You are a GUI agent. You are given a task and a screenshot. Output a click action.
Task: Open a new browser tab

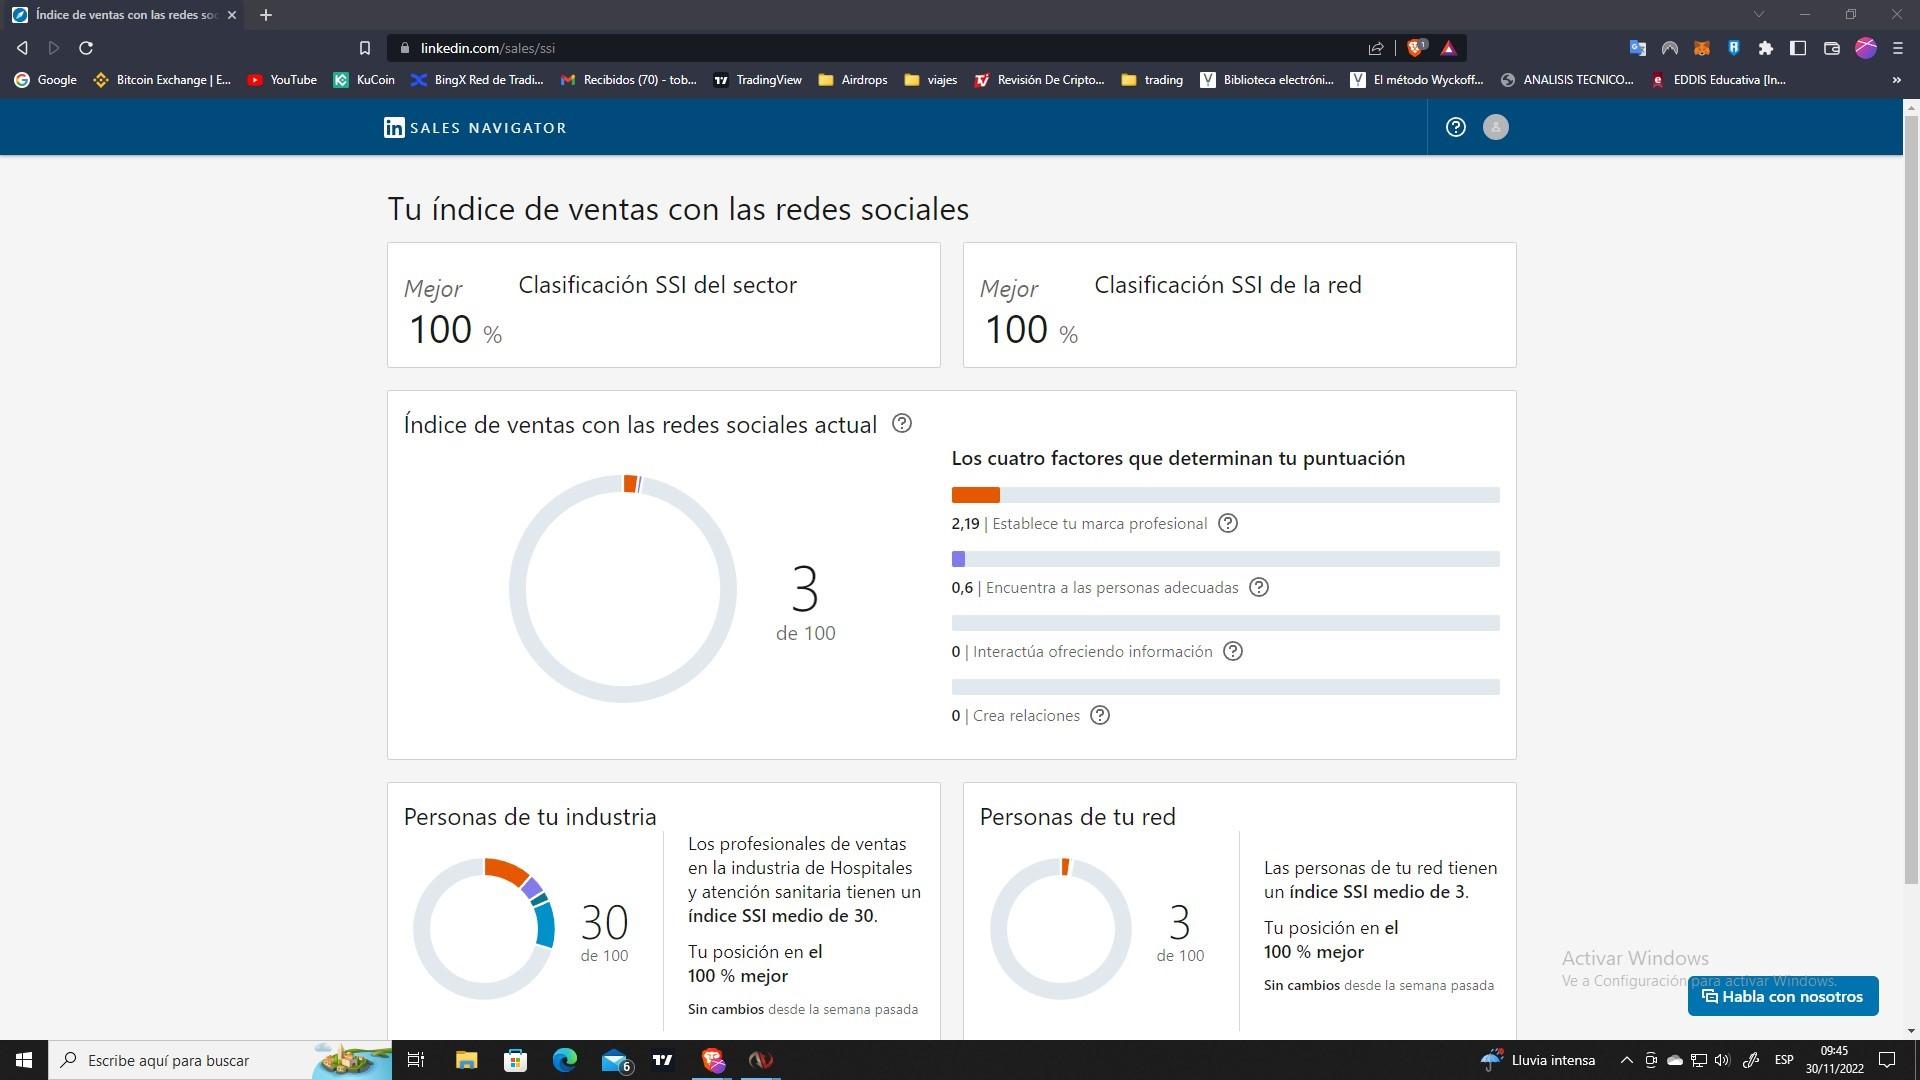(x=266, y=15)
